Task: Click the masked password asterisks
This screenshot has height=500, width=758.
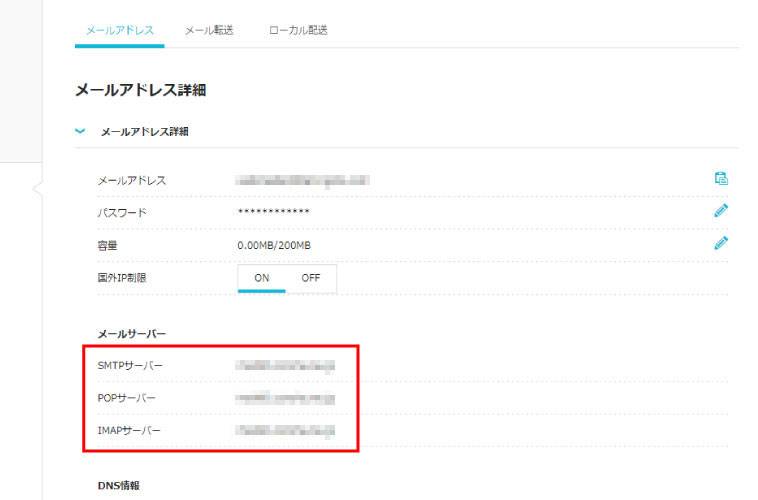Action: 273,212
